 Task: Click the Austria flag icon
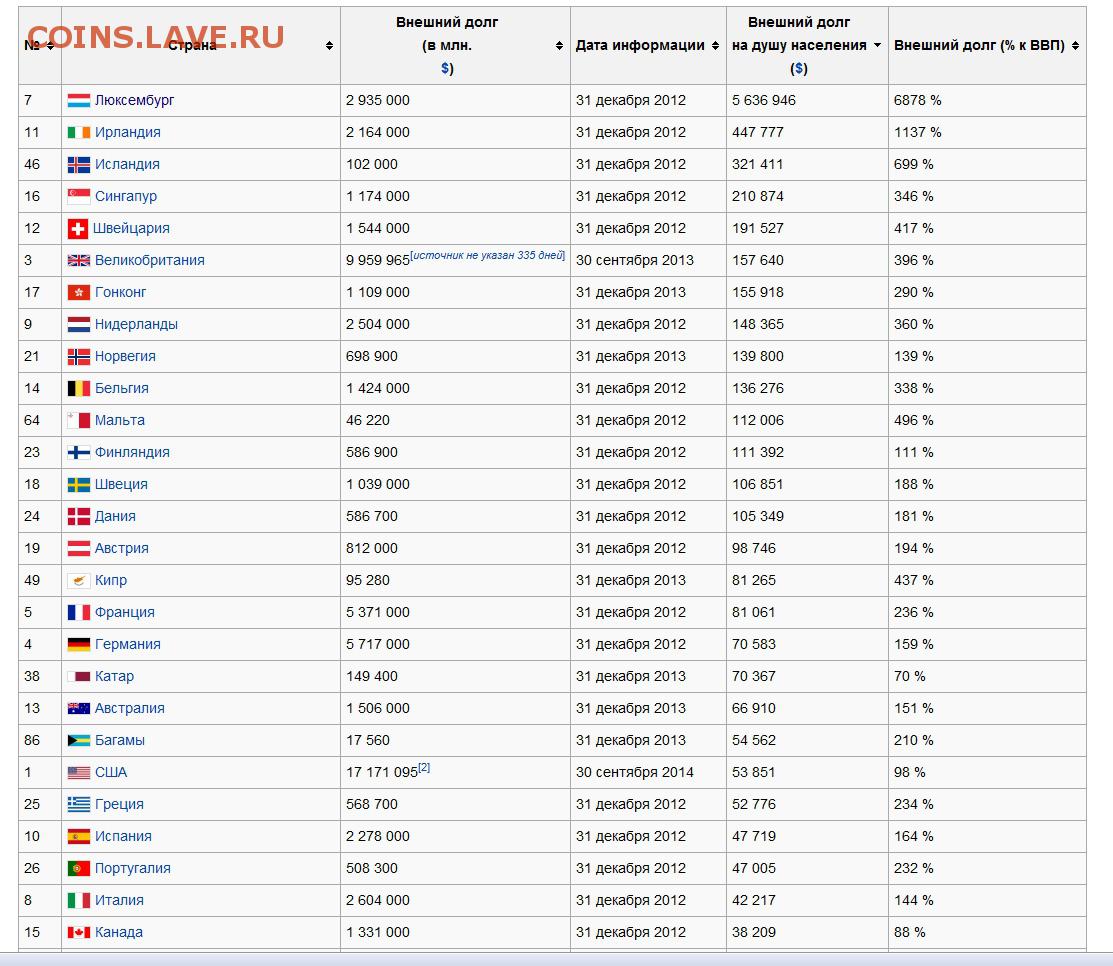click(79, 548)
